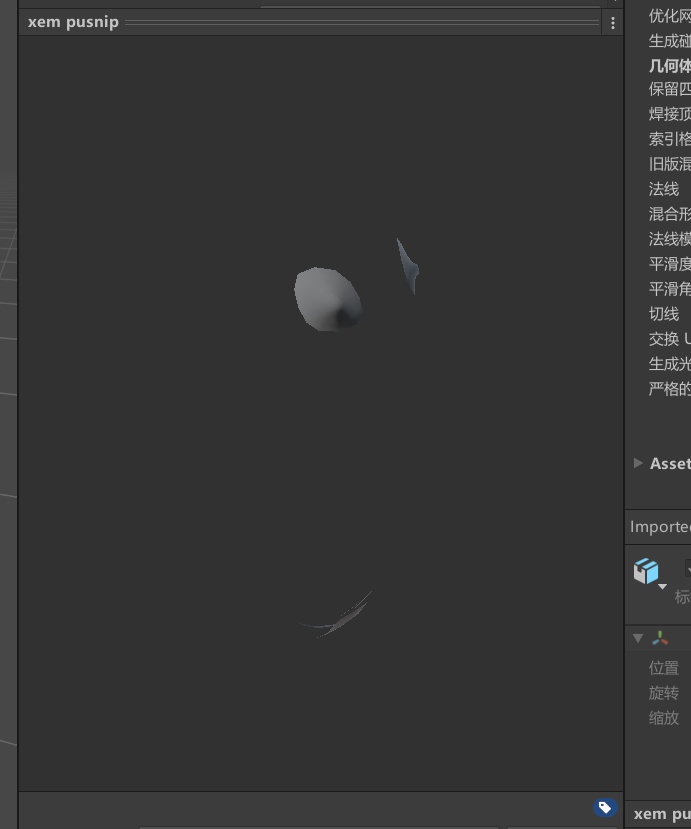Open the xem pusnip preview options menu
This screenshot has width=691, height=829.
[613, 23]
